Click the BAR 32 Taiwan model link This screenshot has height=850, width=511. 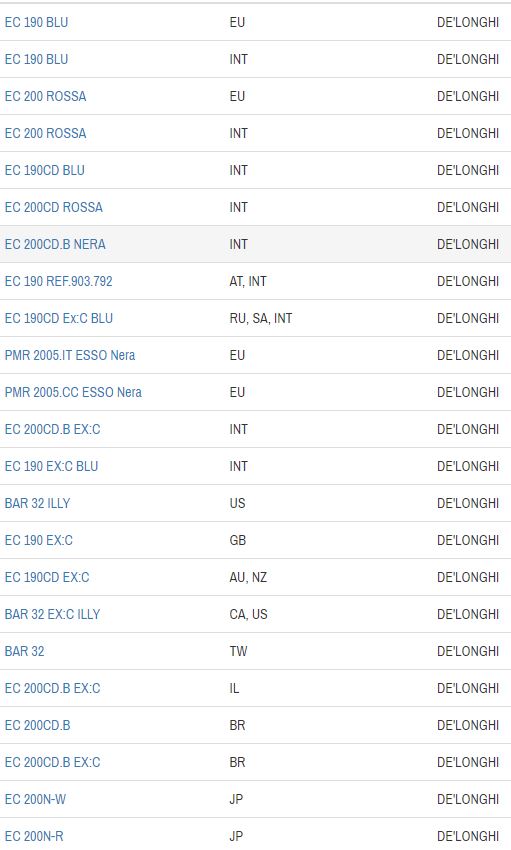24,651
